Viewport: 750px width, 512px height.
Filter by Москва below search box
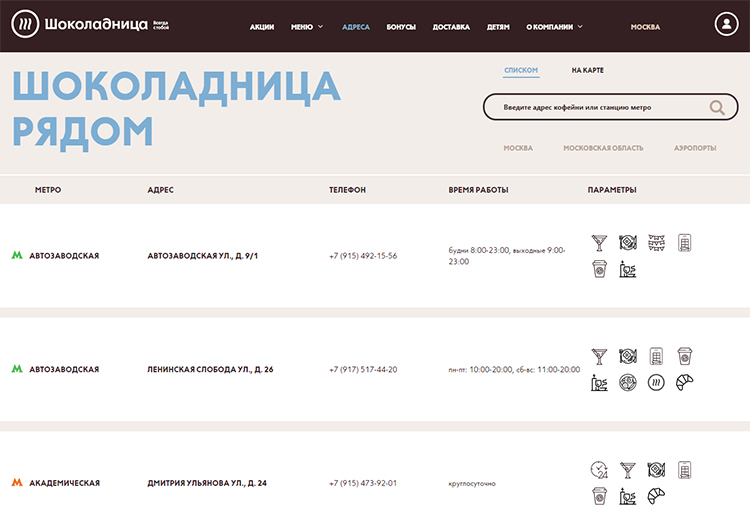[x=518, y=148]
